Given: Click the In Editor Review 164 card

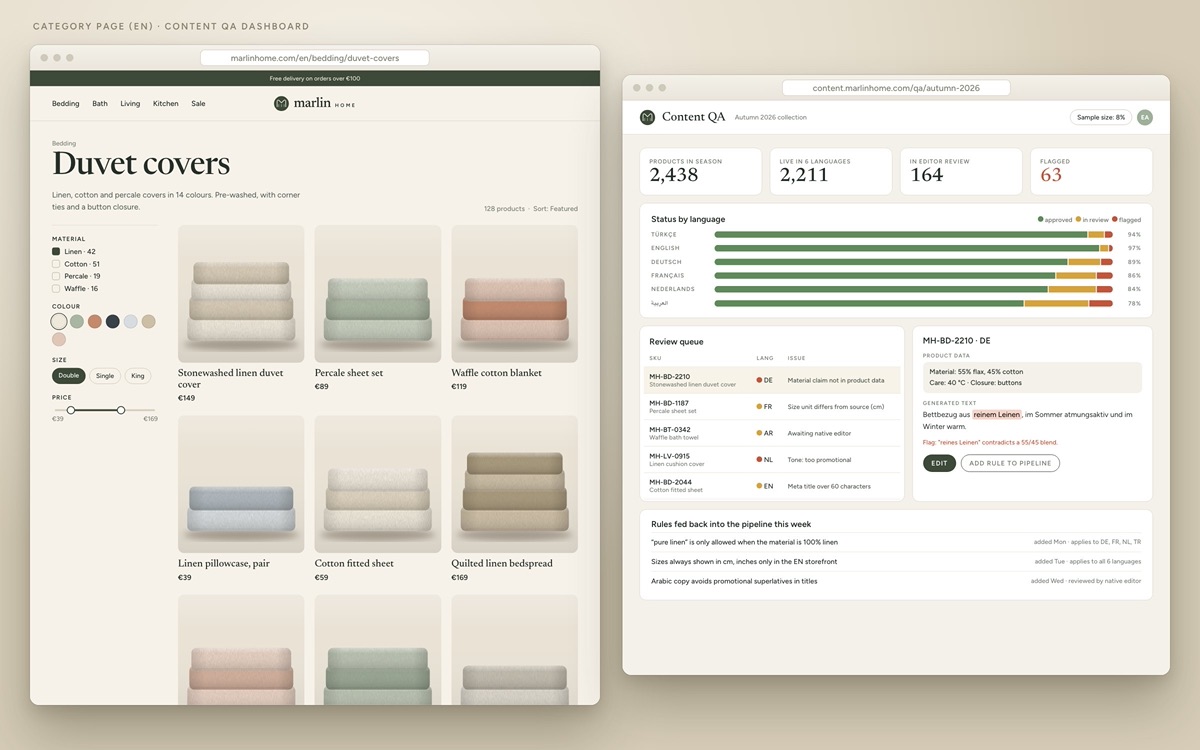Looking at the screenshot, I should [961, 172].
